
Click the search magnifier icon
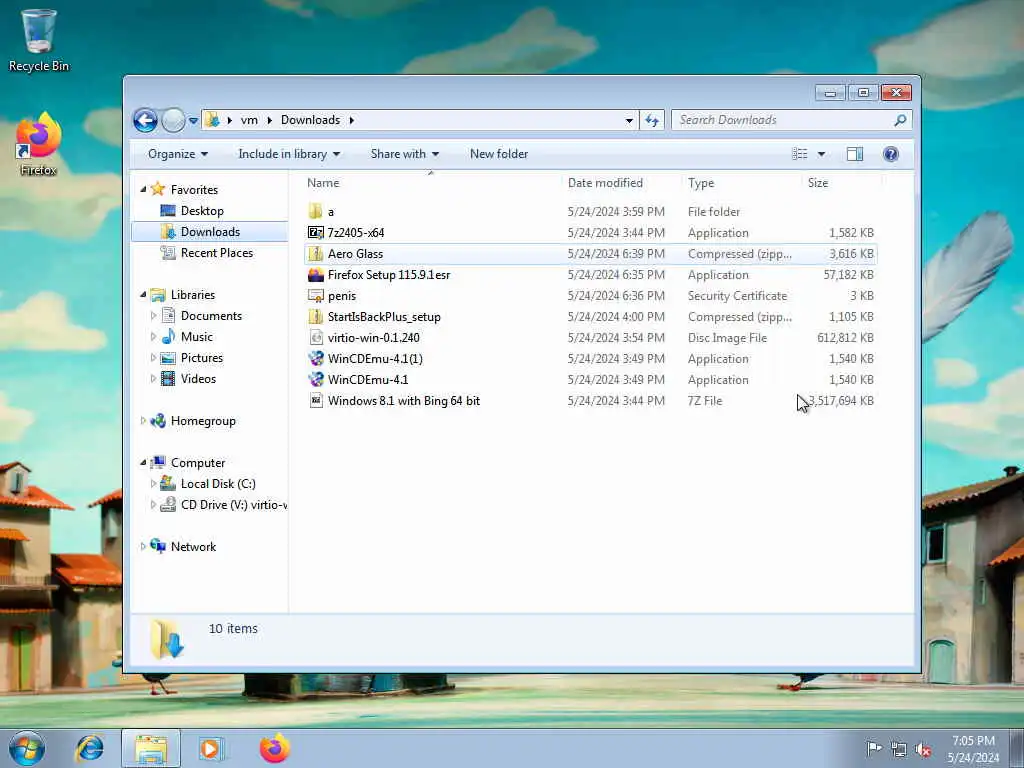tap(901, 120)
